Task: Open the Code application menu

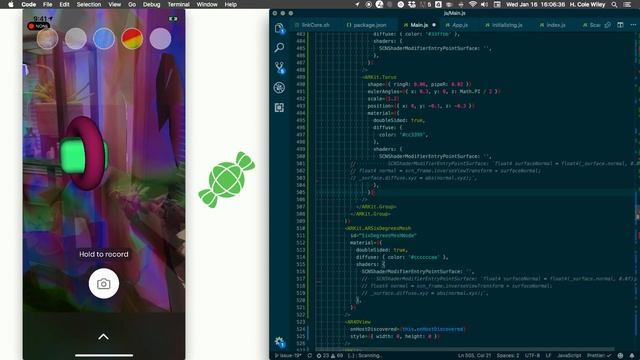Action: [29, 4]
